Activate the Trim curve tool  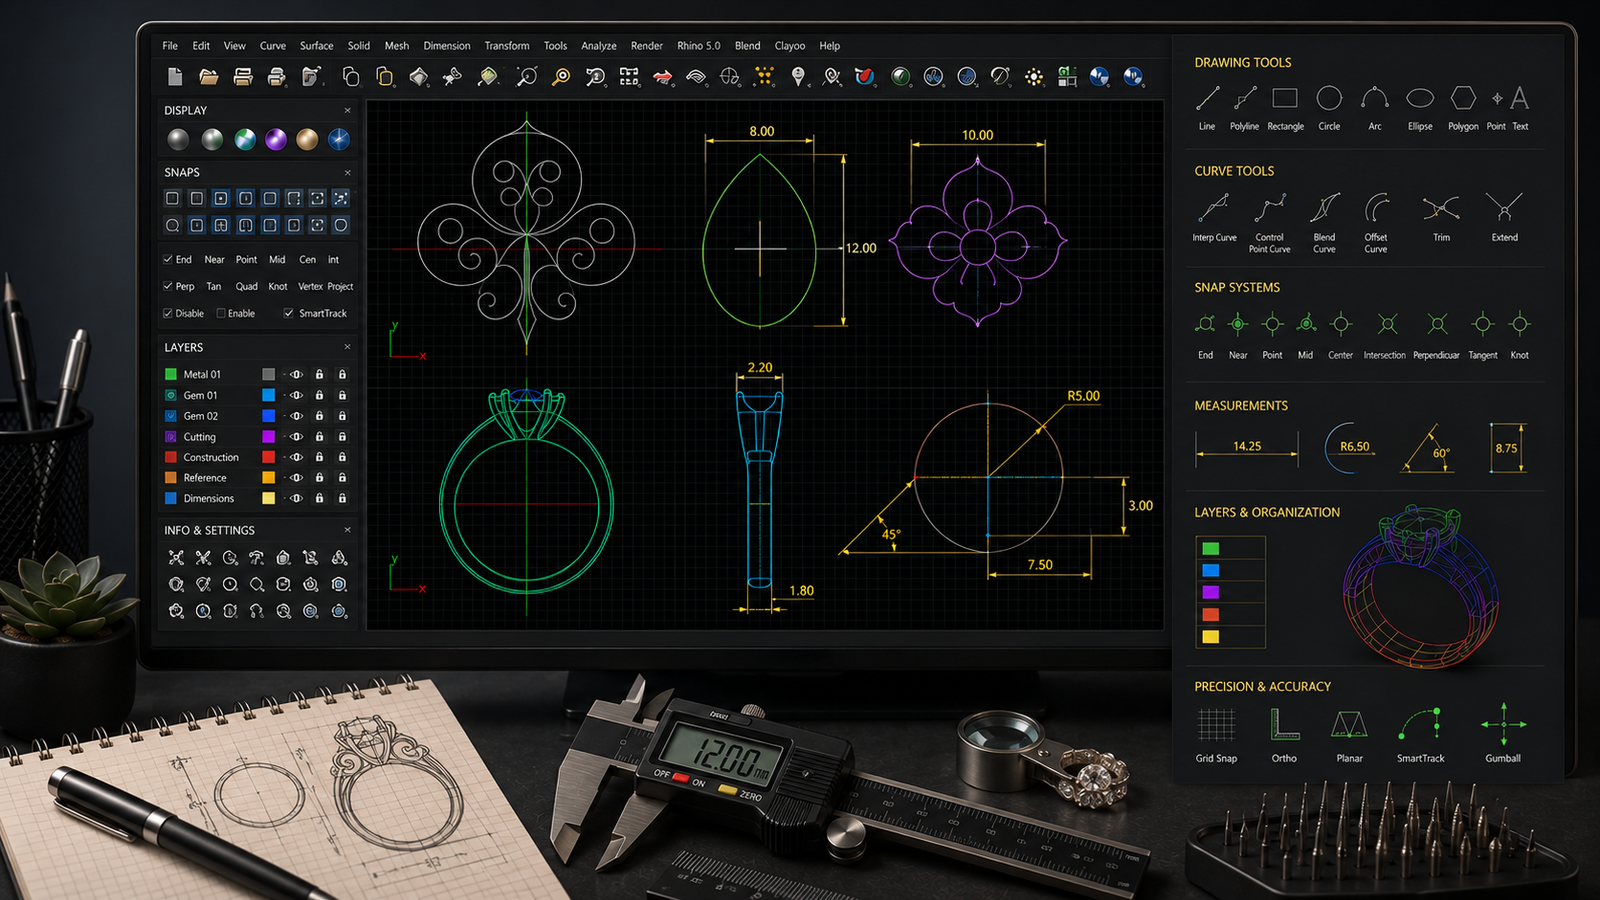point(1441,207)
